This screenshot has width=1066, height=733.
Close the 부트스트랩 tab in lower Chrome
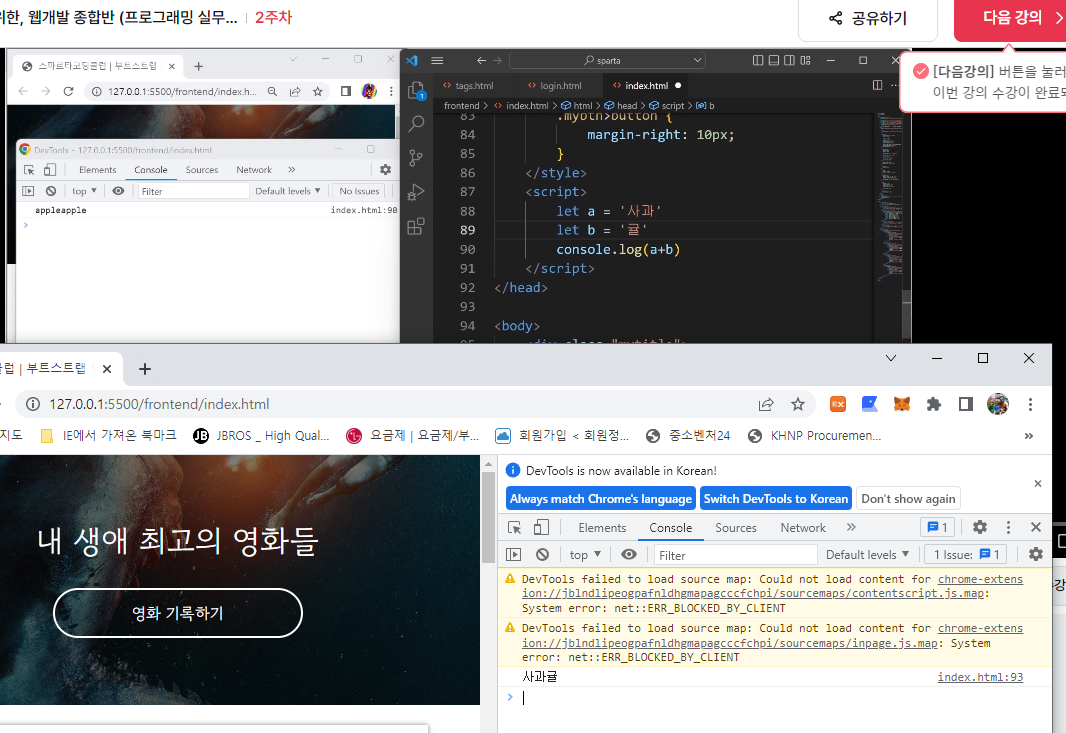(107, 369)
